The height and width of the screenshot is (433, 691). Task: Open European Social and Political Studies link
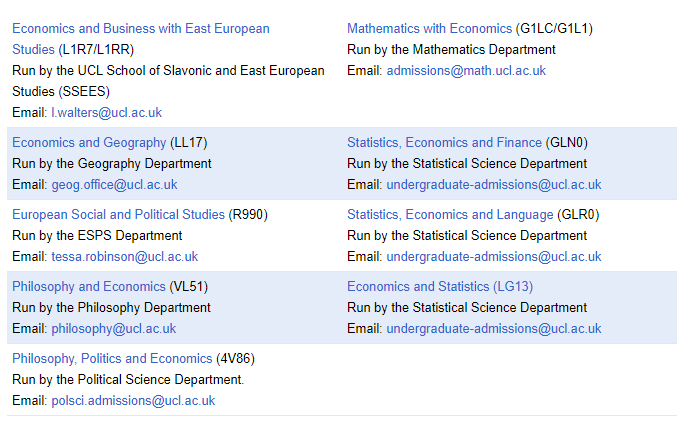tap(119, 215)
